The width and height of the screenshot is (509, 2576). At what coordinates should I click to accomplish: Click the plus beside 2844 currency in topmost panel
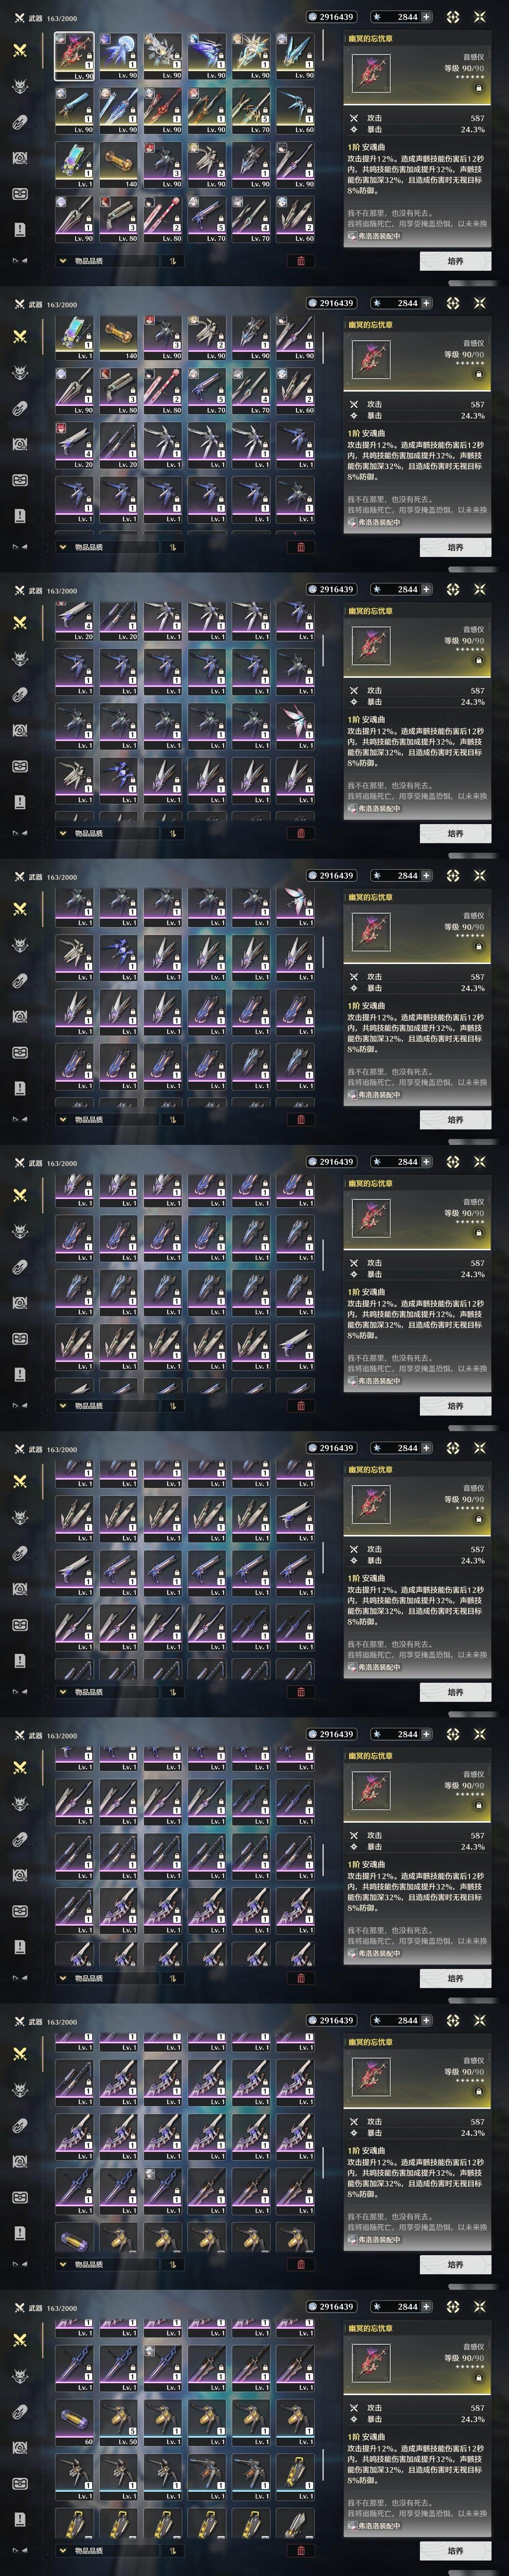pyautogui.click(x=427, y=17)
